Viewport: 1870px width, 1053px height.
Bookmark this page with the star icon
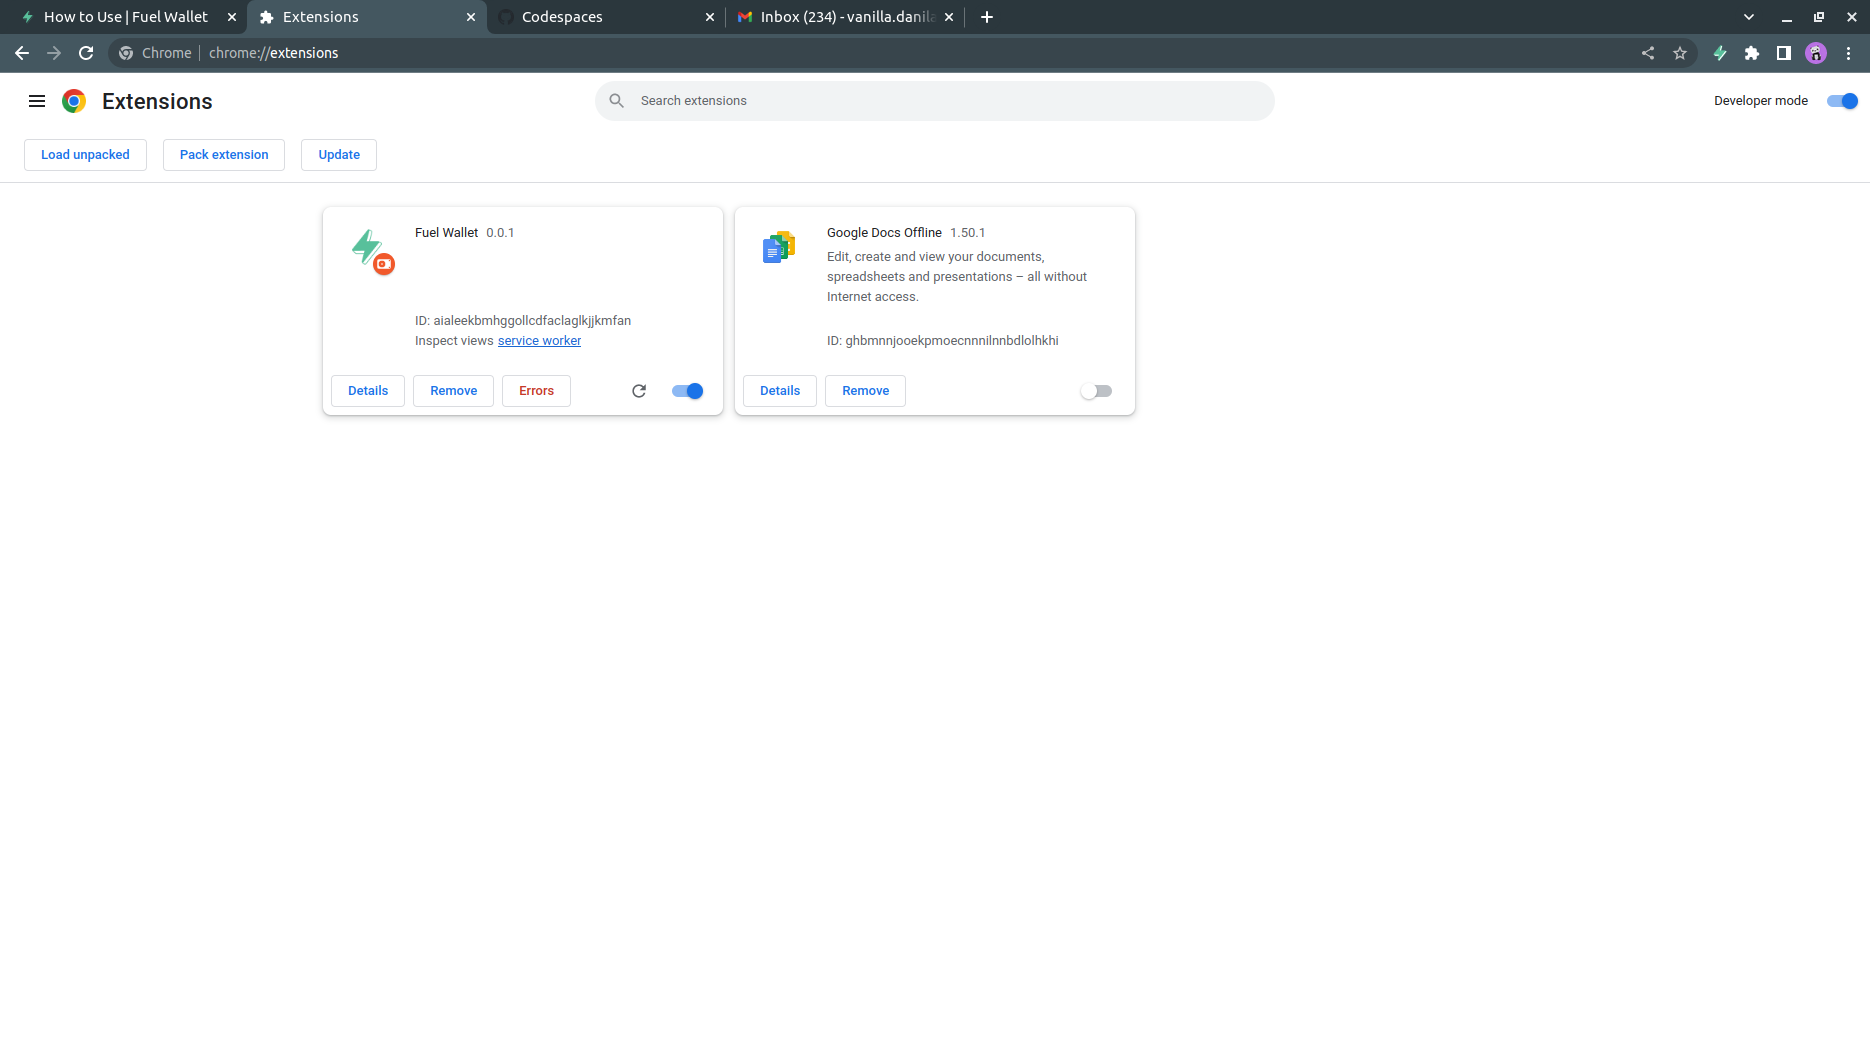[x=1681, y=53]
